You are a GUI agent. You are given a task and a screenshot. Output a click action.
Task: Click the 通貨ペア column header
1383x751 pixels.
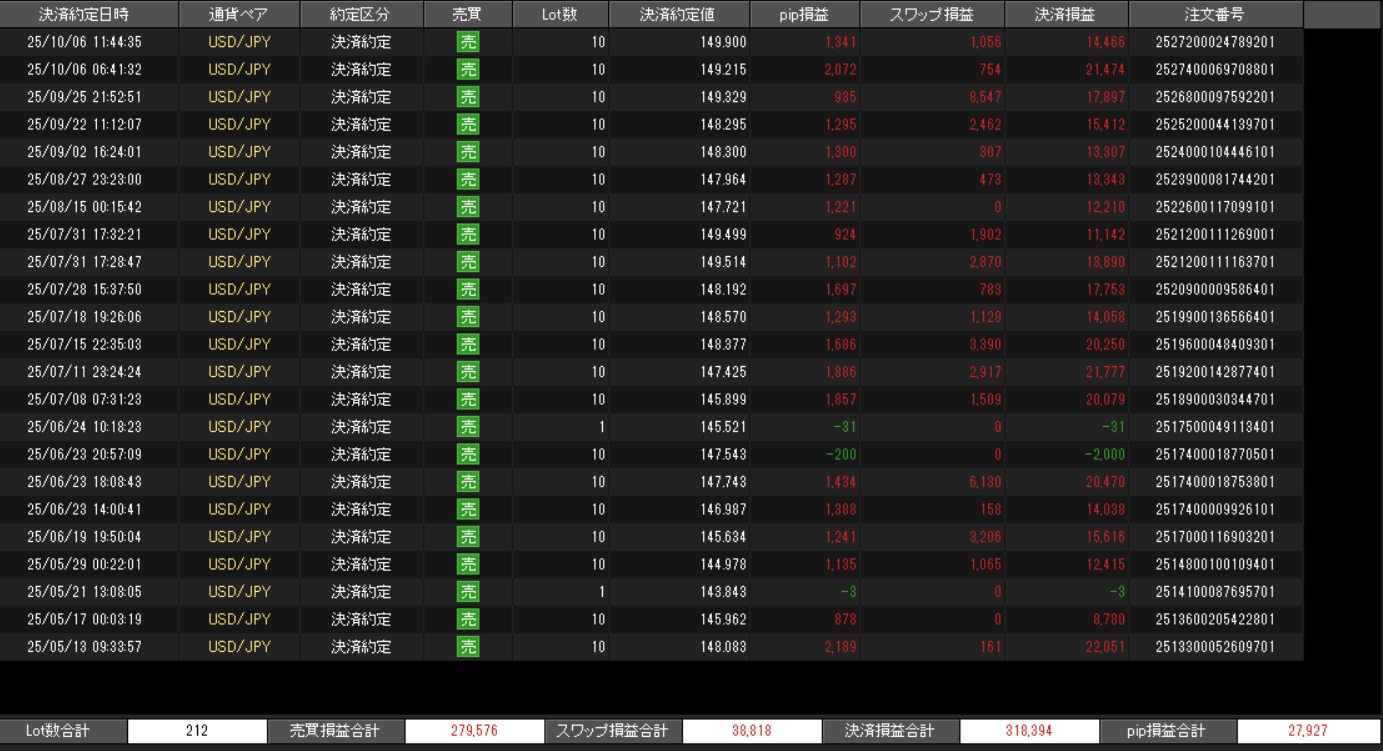pyautogui.click(x=239, y=15)
